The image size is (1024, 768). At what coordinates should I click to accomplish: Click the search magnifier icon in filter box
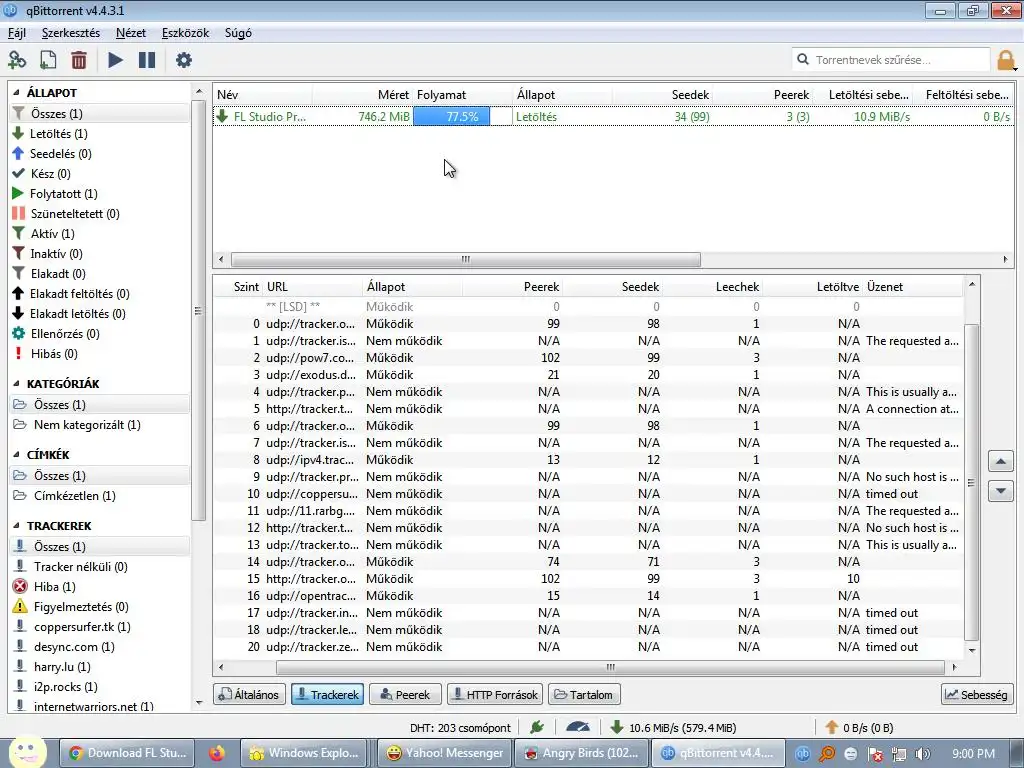click(x=803, y=59)
